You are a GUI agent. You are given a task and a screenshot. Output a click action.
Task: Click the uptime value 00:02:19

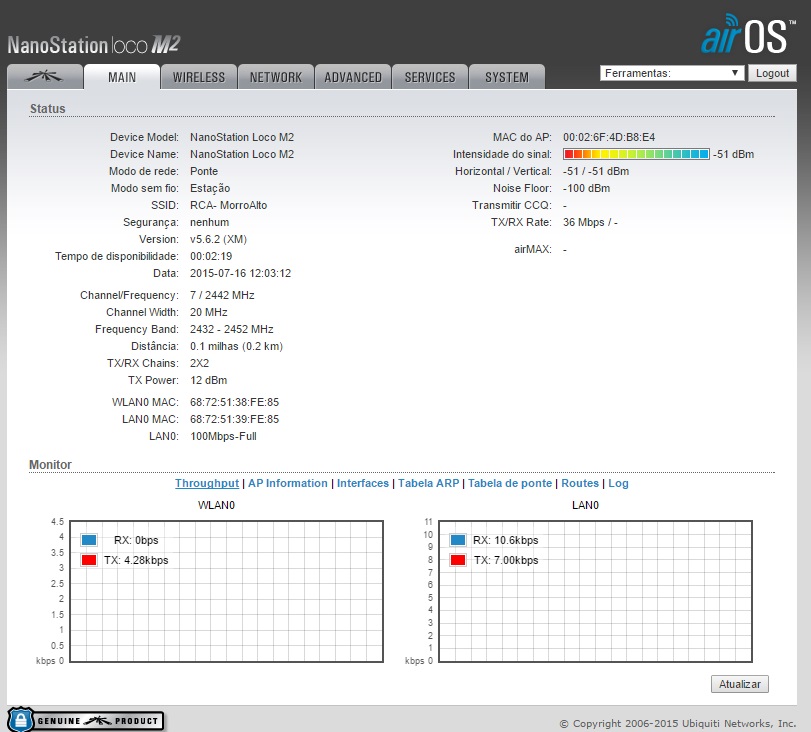pos(211,256)
